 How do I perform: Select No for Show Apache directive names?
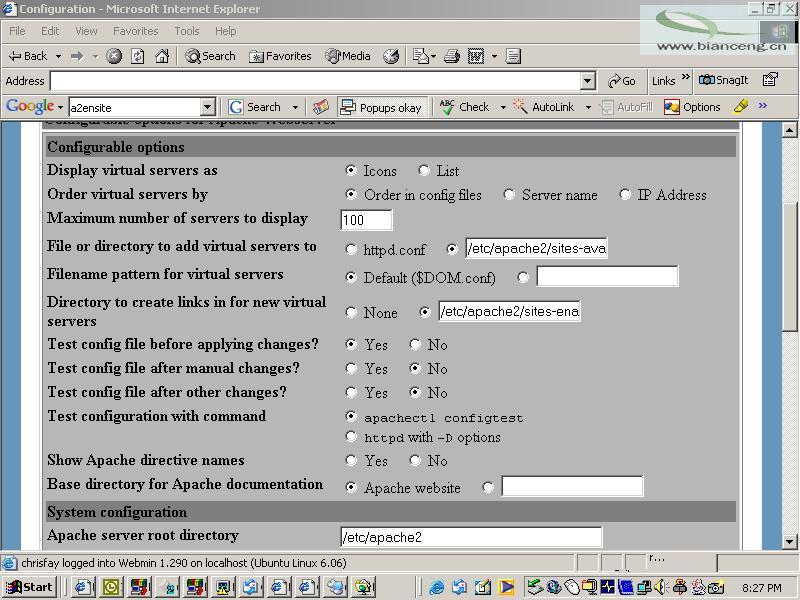415,461
